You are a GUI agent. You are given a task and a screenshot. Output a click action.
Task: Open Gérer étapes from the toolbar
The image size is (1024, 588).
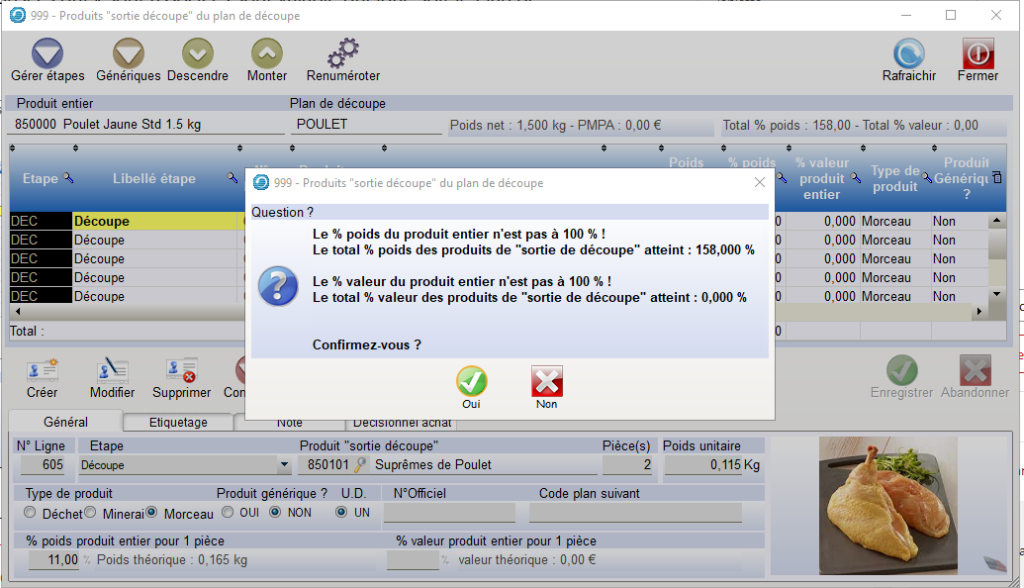(47, 54)
